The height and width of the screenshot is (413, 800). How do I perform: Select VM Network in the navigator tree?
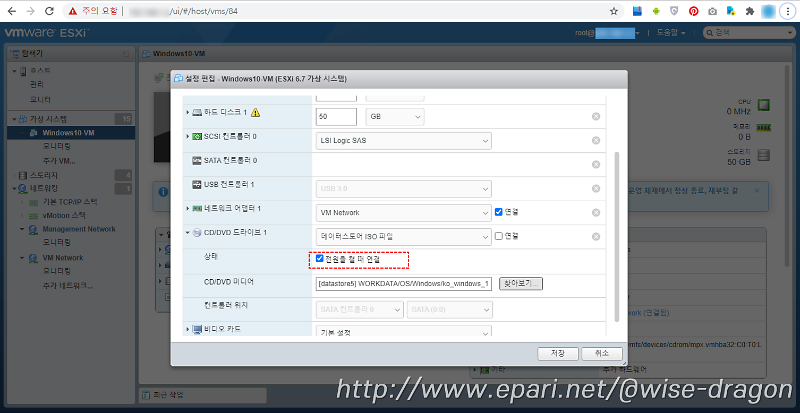click(62, 257)
